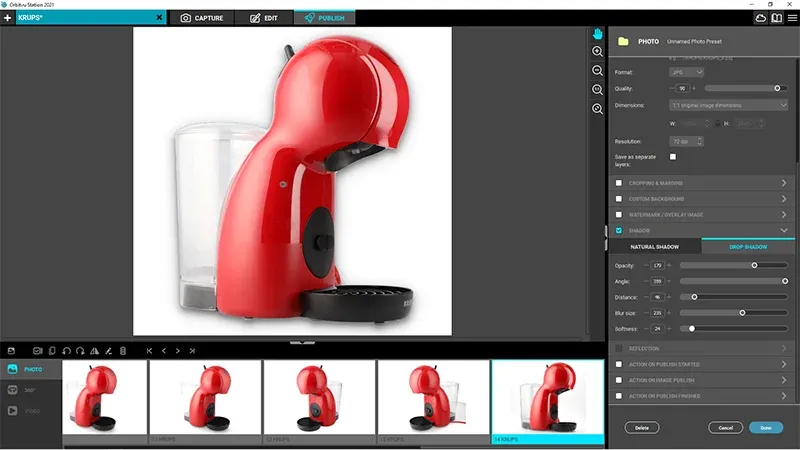The height and width of the screenshot is (450, 800).
Task: Click the rotate left icon in filmstrip toolbar
Action: 65,351
